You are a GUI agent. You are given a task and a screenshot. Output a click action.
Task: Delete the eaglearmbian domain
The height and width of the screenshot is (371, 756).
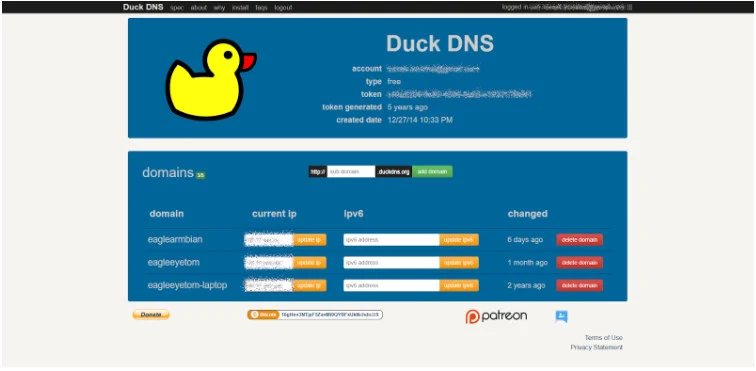[x=580, y=240]
